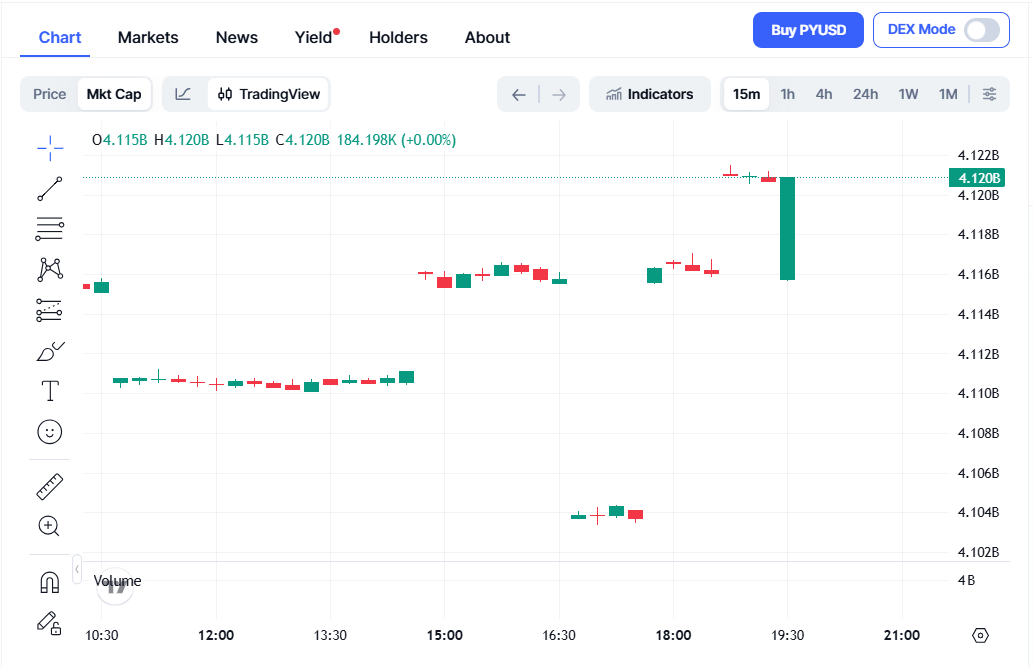This screenshot has height=667, width=1033.
Task: Open the Markets tab
Action: coord(148,37)
